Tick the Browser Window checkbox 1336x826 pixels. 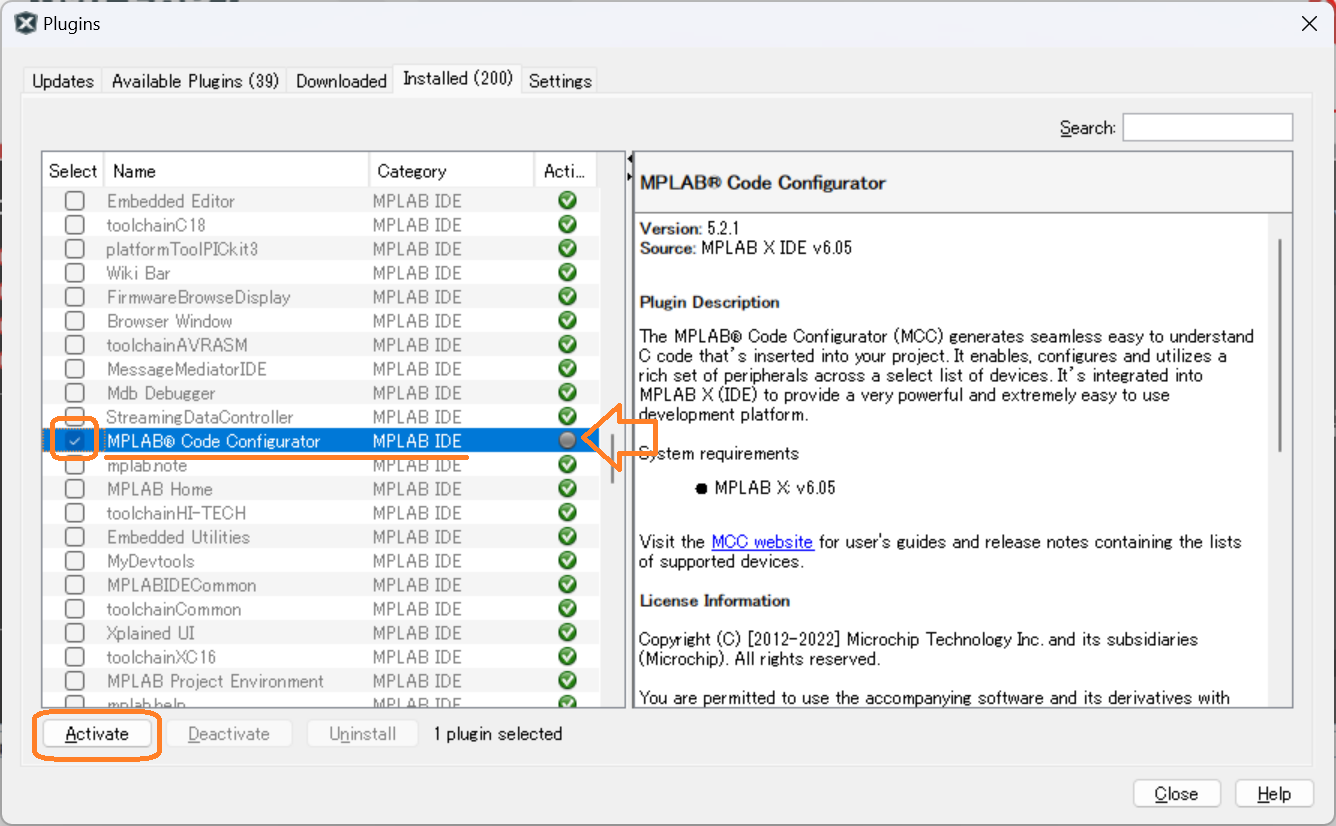coord(74,321)
